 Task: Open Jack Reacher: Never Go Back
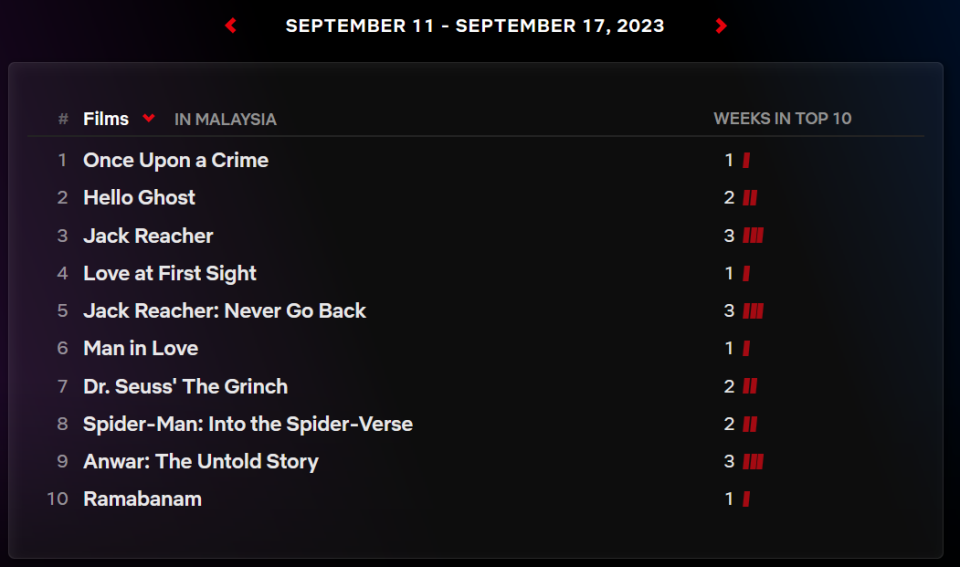coord(225,311)
